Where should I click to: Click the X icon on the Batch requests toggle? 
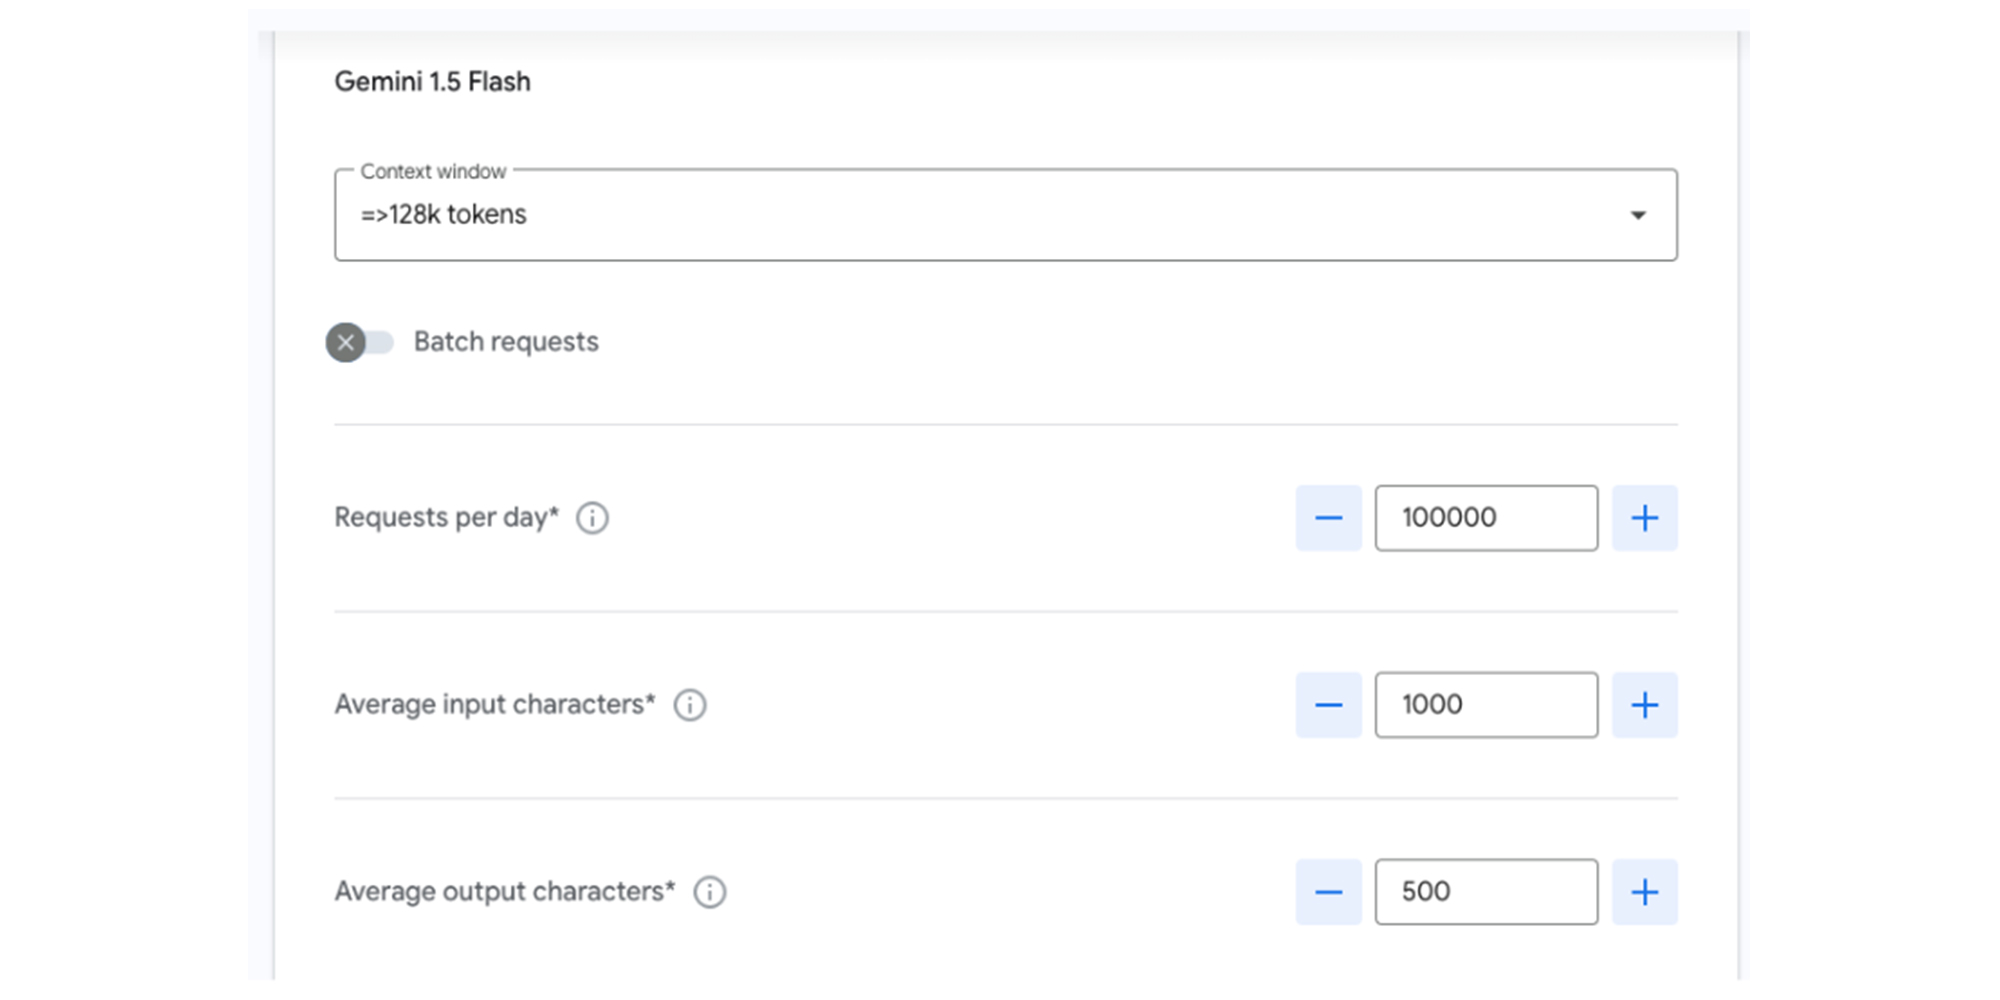[347, 342]
